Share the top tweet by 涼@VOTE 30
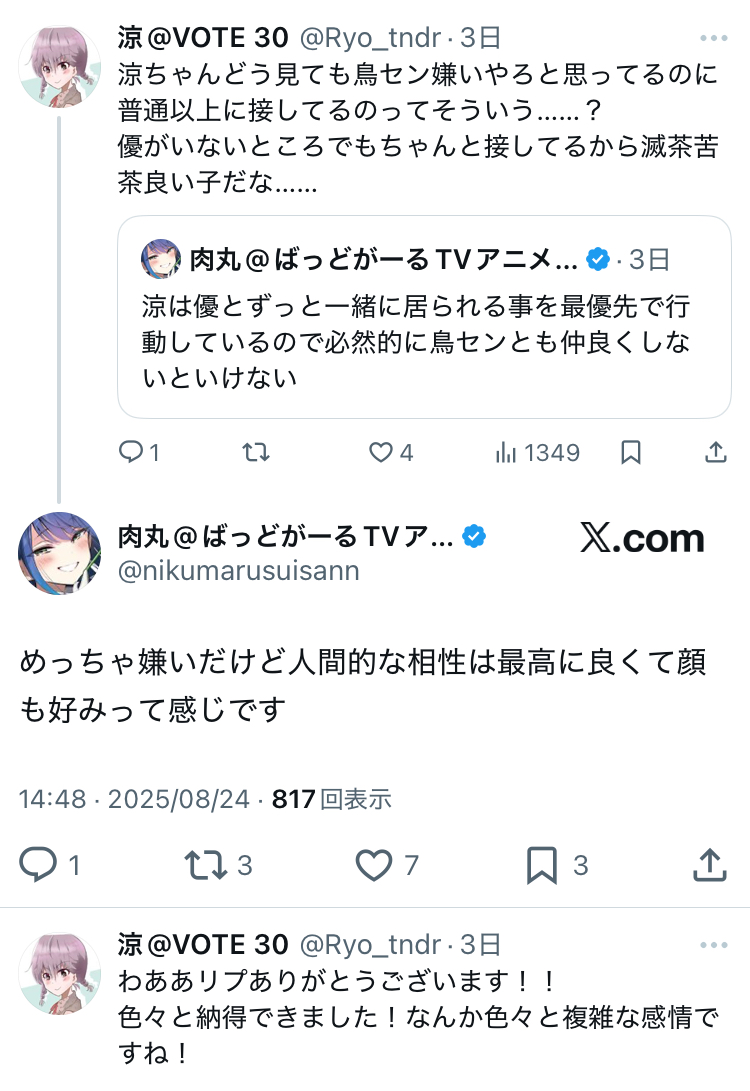 click(715, 453)
